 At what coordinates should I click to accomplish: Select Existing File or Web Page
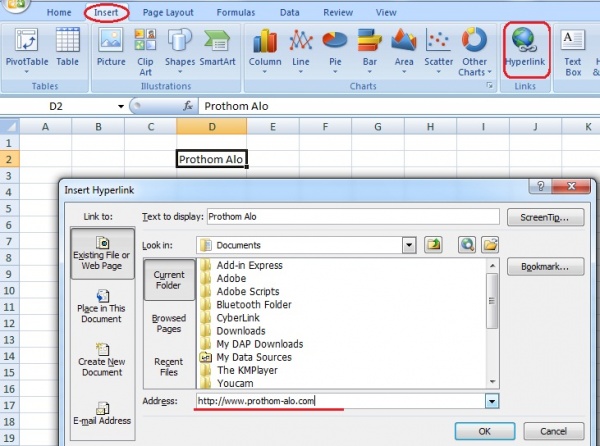coord(102,253)
